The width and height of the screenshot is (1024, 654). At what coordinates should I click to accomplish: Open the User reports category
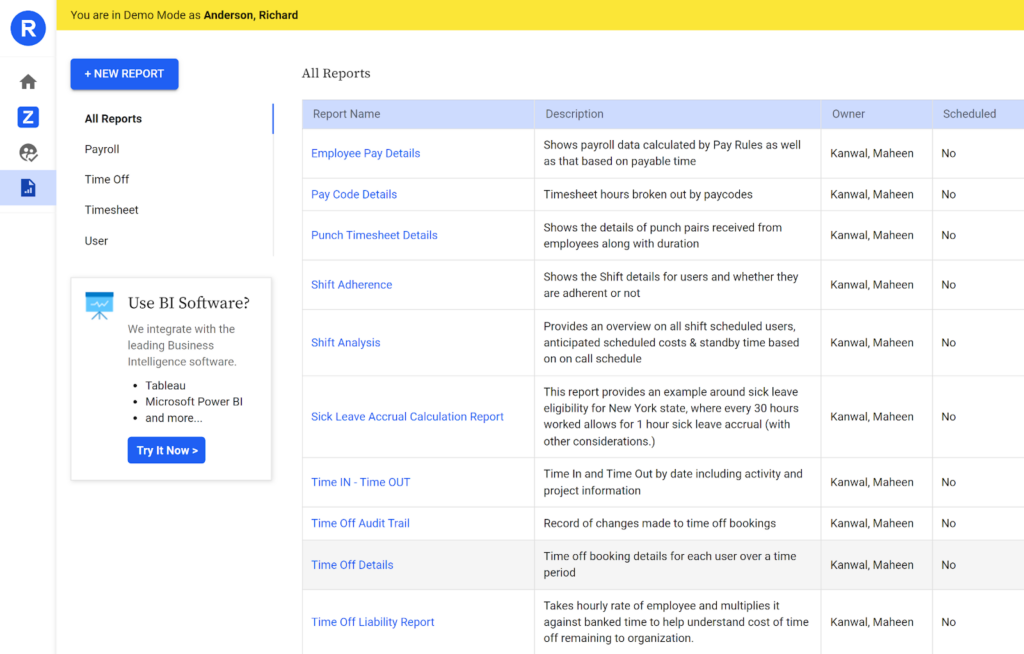(96, 241)
